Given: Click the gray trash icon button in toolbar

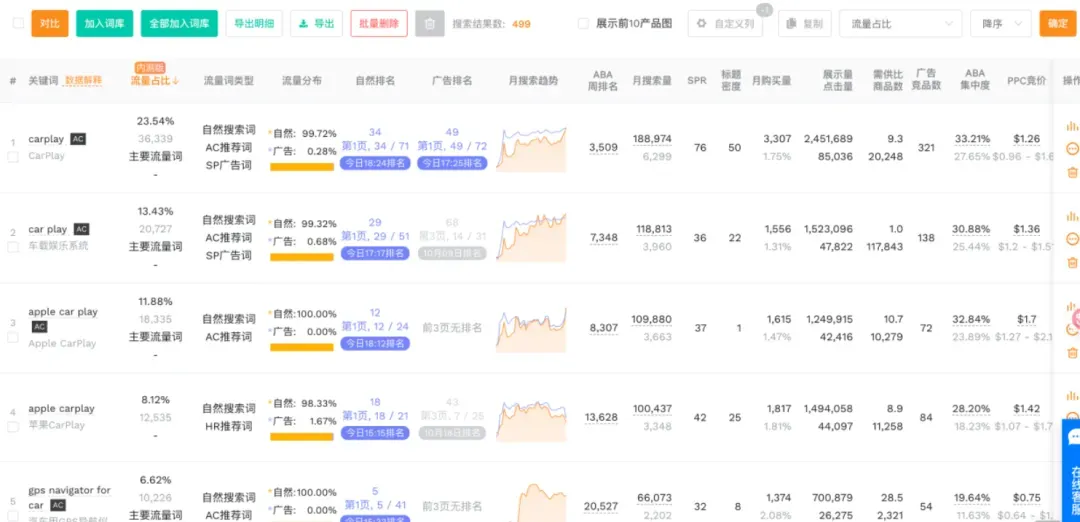Looking at the screenshot, I should pos(430,23).
